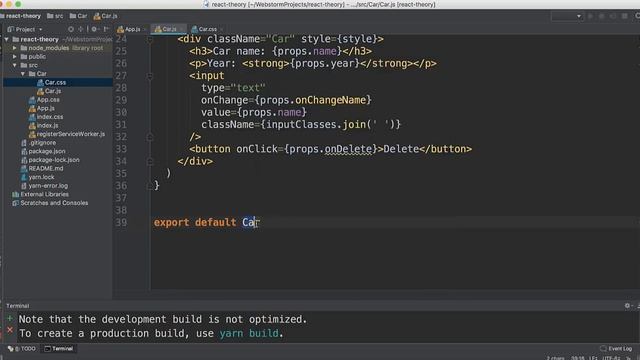Click 'yarn build' in terminal output
The width and height of the screenshot is (640, 360).
tap(249, 333)
